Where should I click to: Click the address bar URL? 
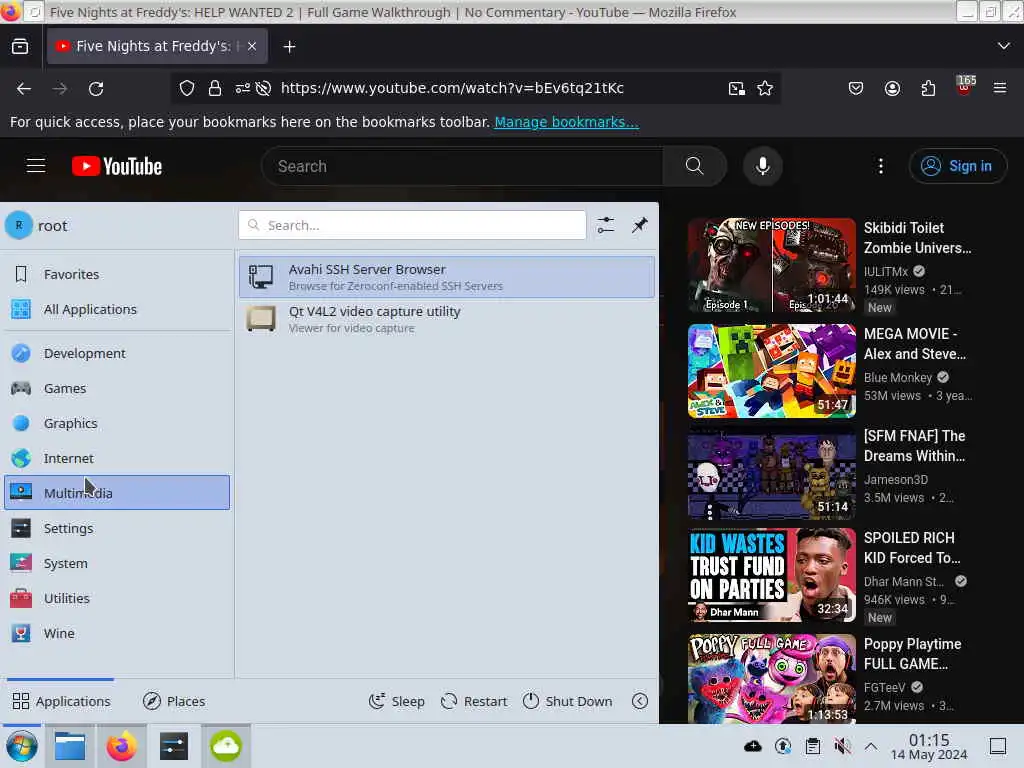tap(452, 88)
